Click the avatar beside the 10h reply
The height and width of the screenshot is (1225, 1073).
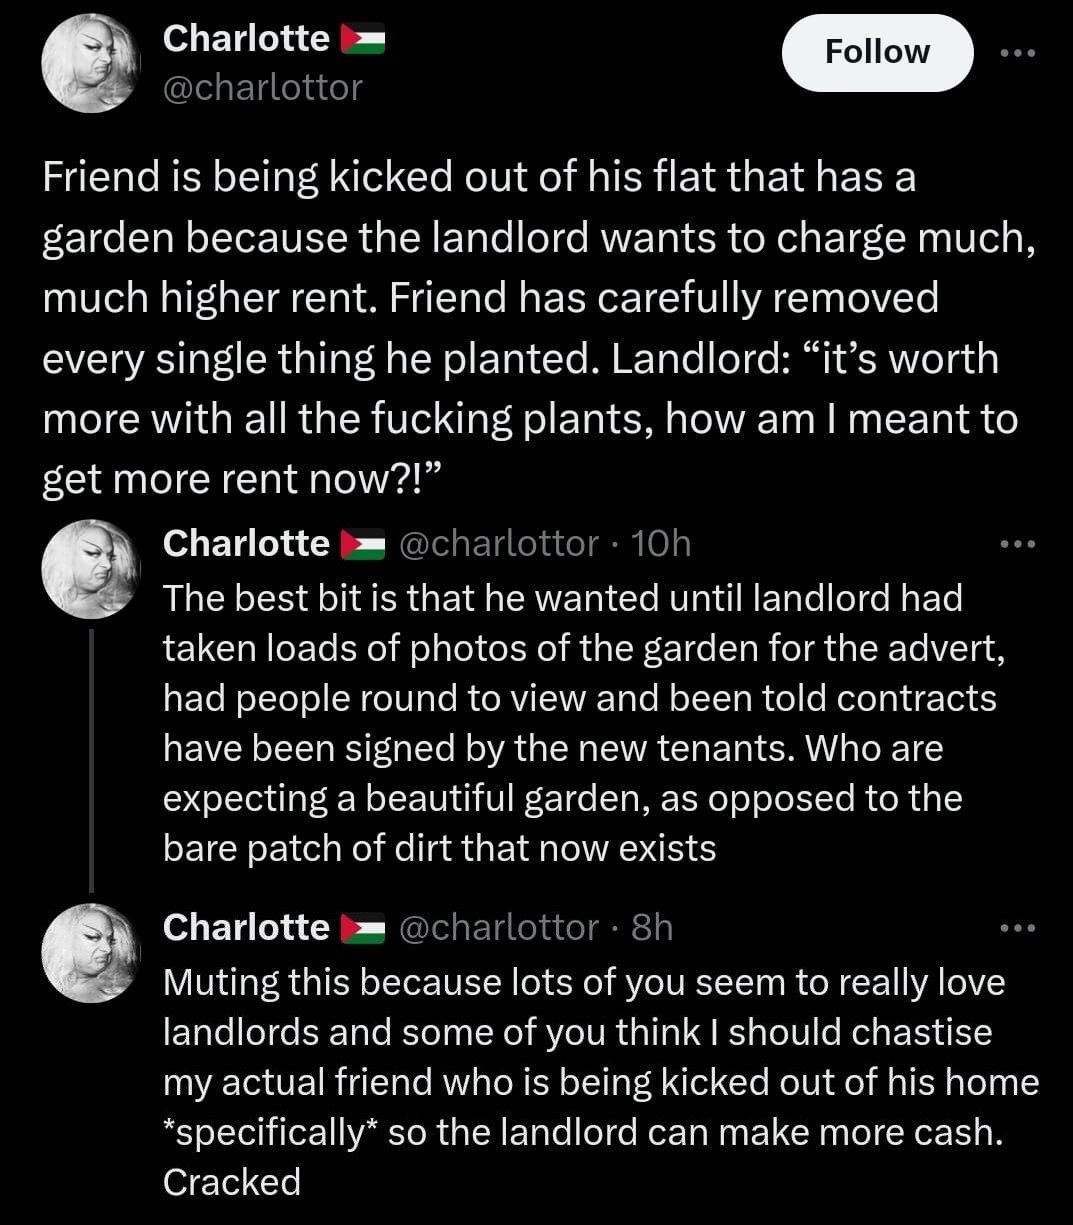tap(89, 568)
